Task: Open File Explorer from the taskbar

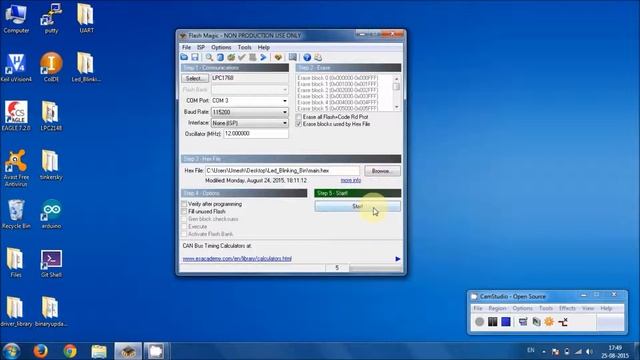Action: click(x=99, y=351)
